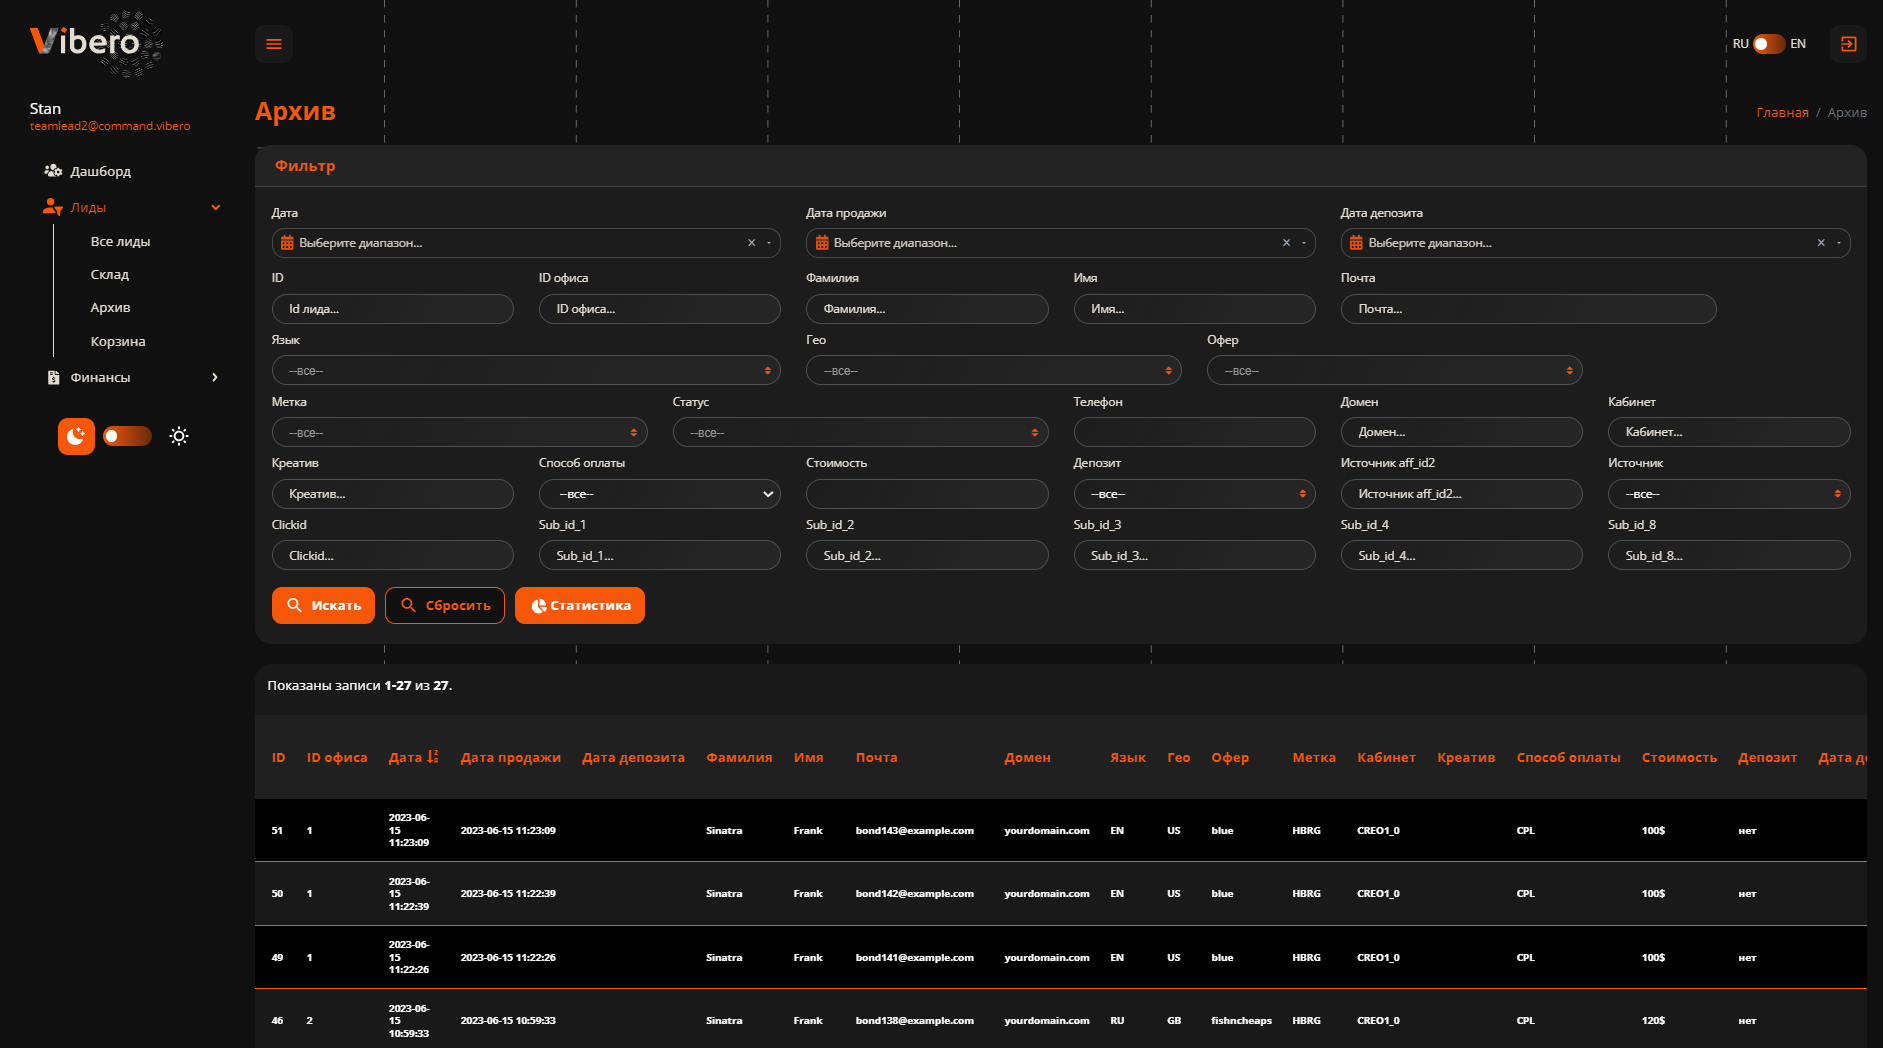Screen dimensions: 1883x1048
Task: Click the moon dark mode icon
Action: pyautogui.click(x=76, y=436)
